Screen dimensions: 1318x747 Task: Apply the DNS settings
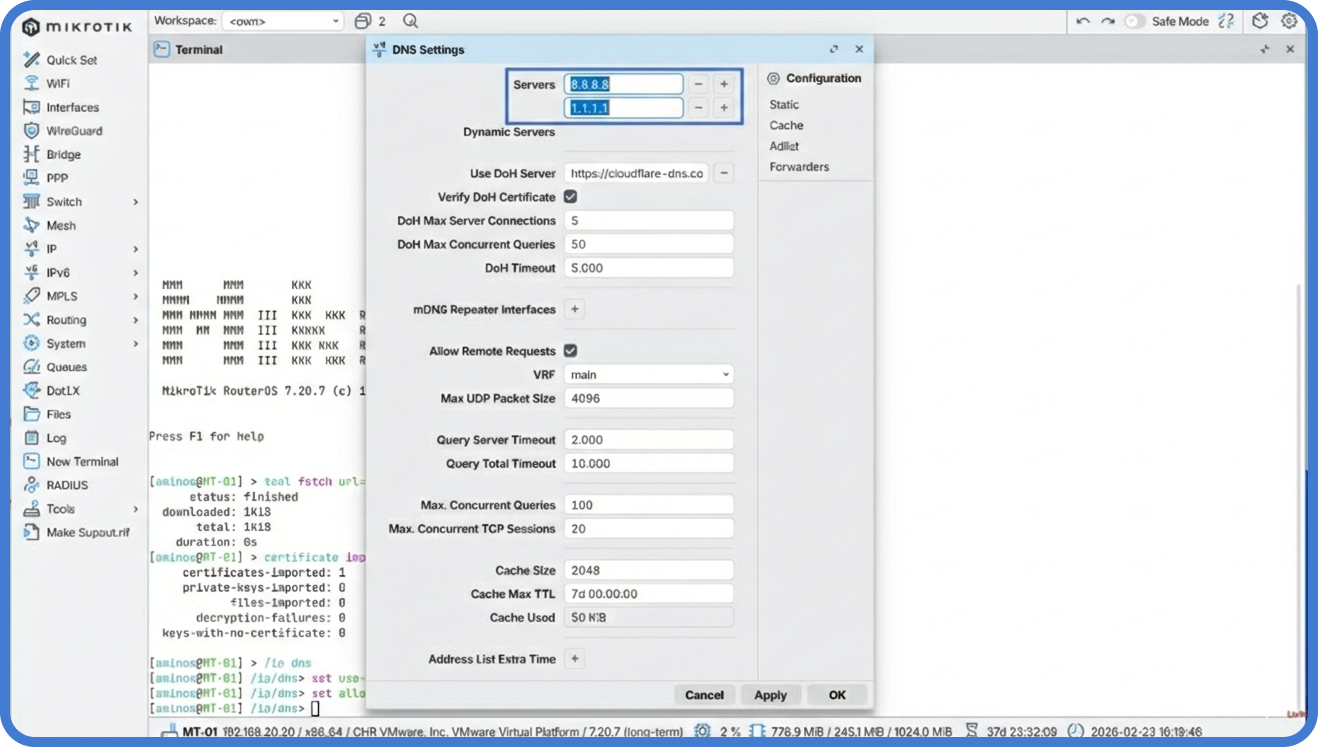coord(770,694)
